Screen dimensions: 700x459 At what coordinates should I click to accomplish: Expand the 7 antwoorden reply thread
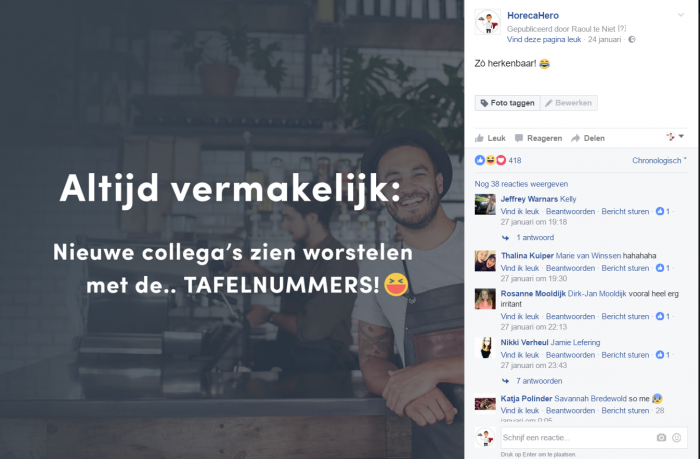539,381
